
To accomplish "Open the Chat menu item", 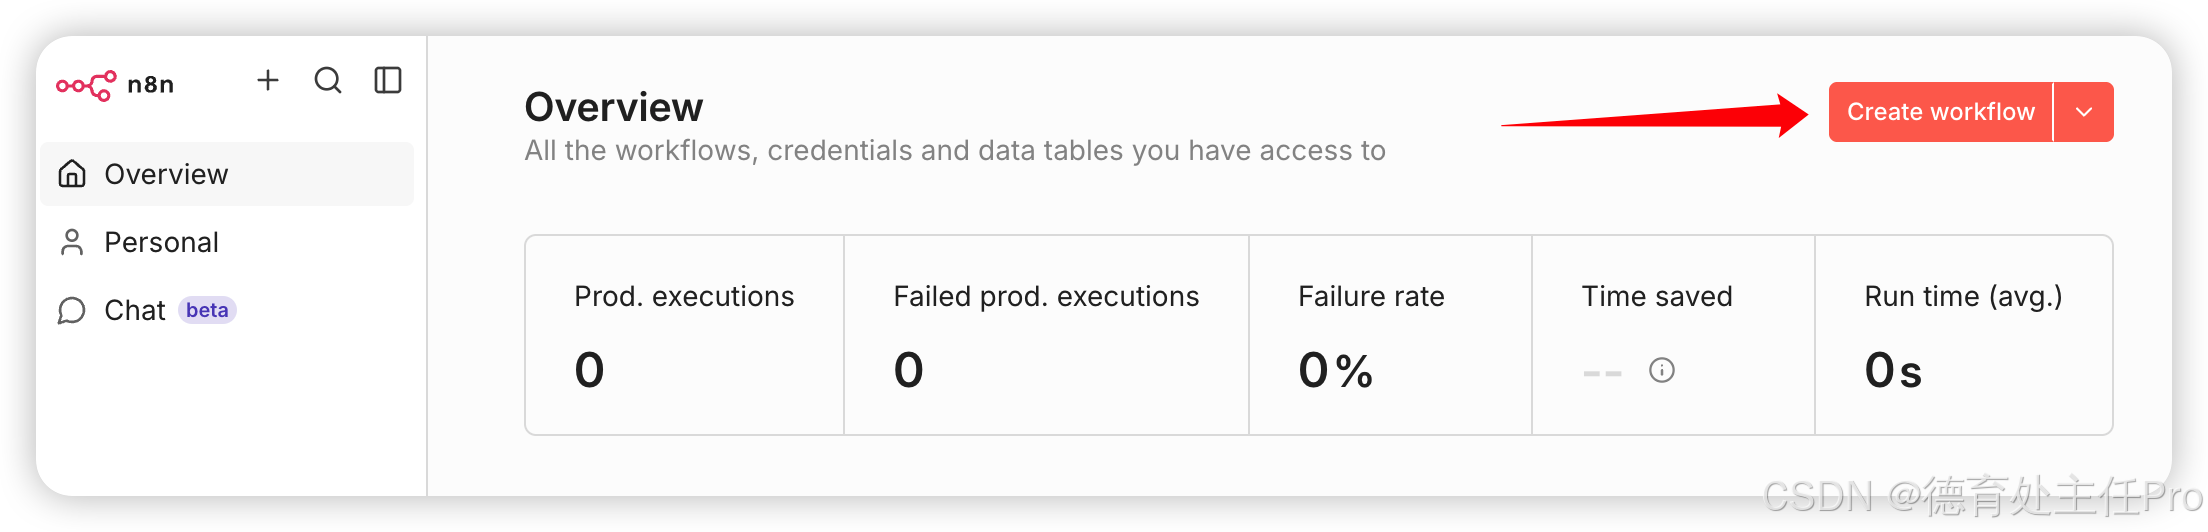I will (134, 311).
